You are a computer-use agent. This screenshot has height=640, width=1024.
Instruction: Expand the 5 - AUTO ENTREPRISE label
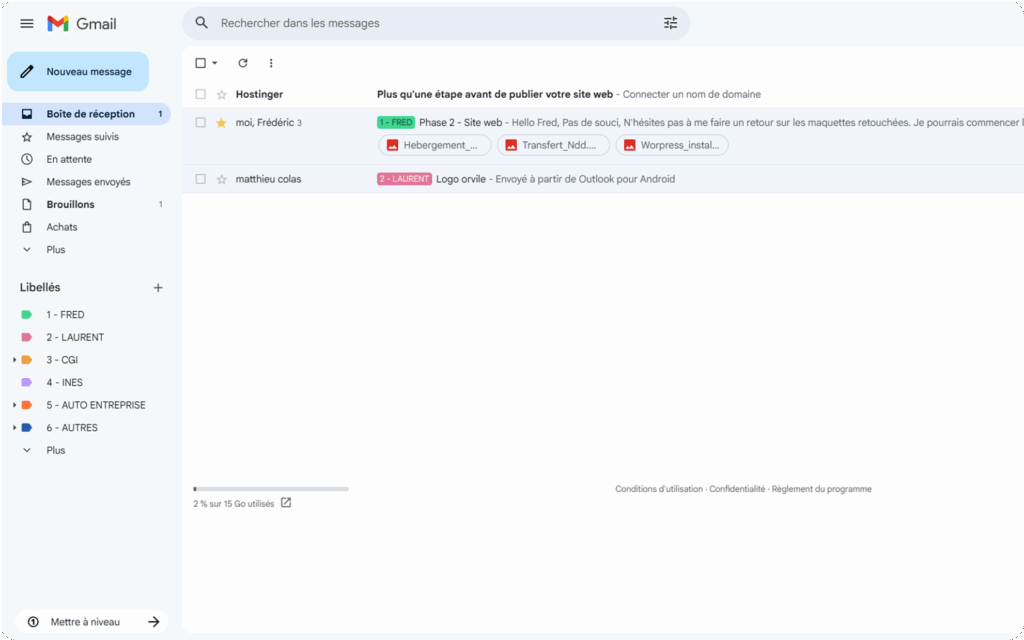click(x=14, y=405)
